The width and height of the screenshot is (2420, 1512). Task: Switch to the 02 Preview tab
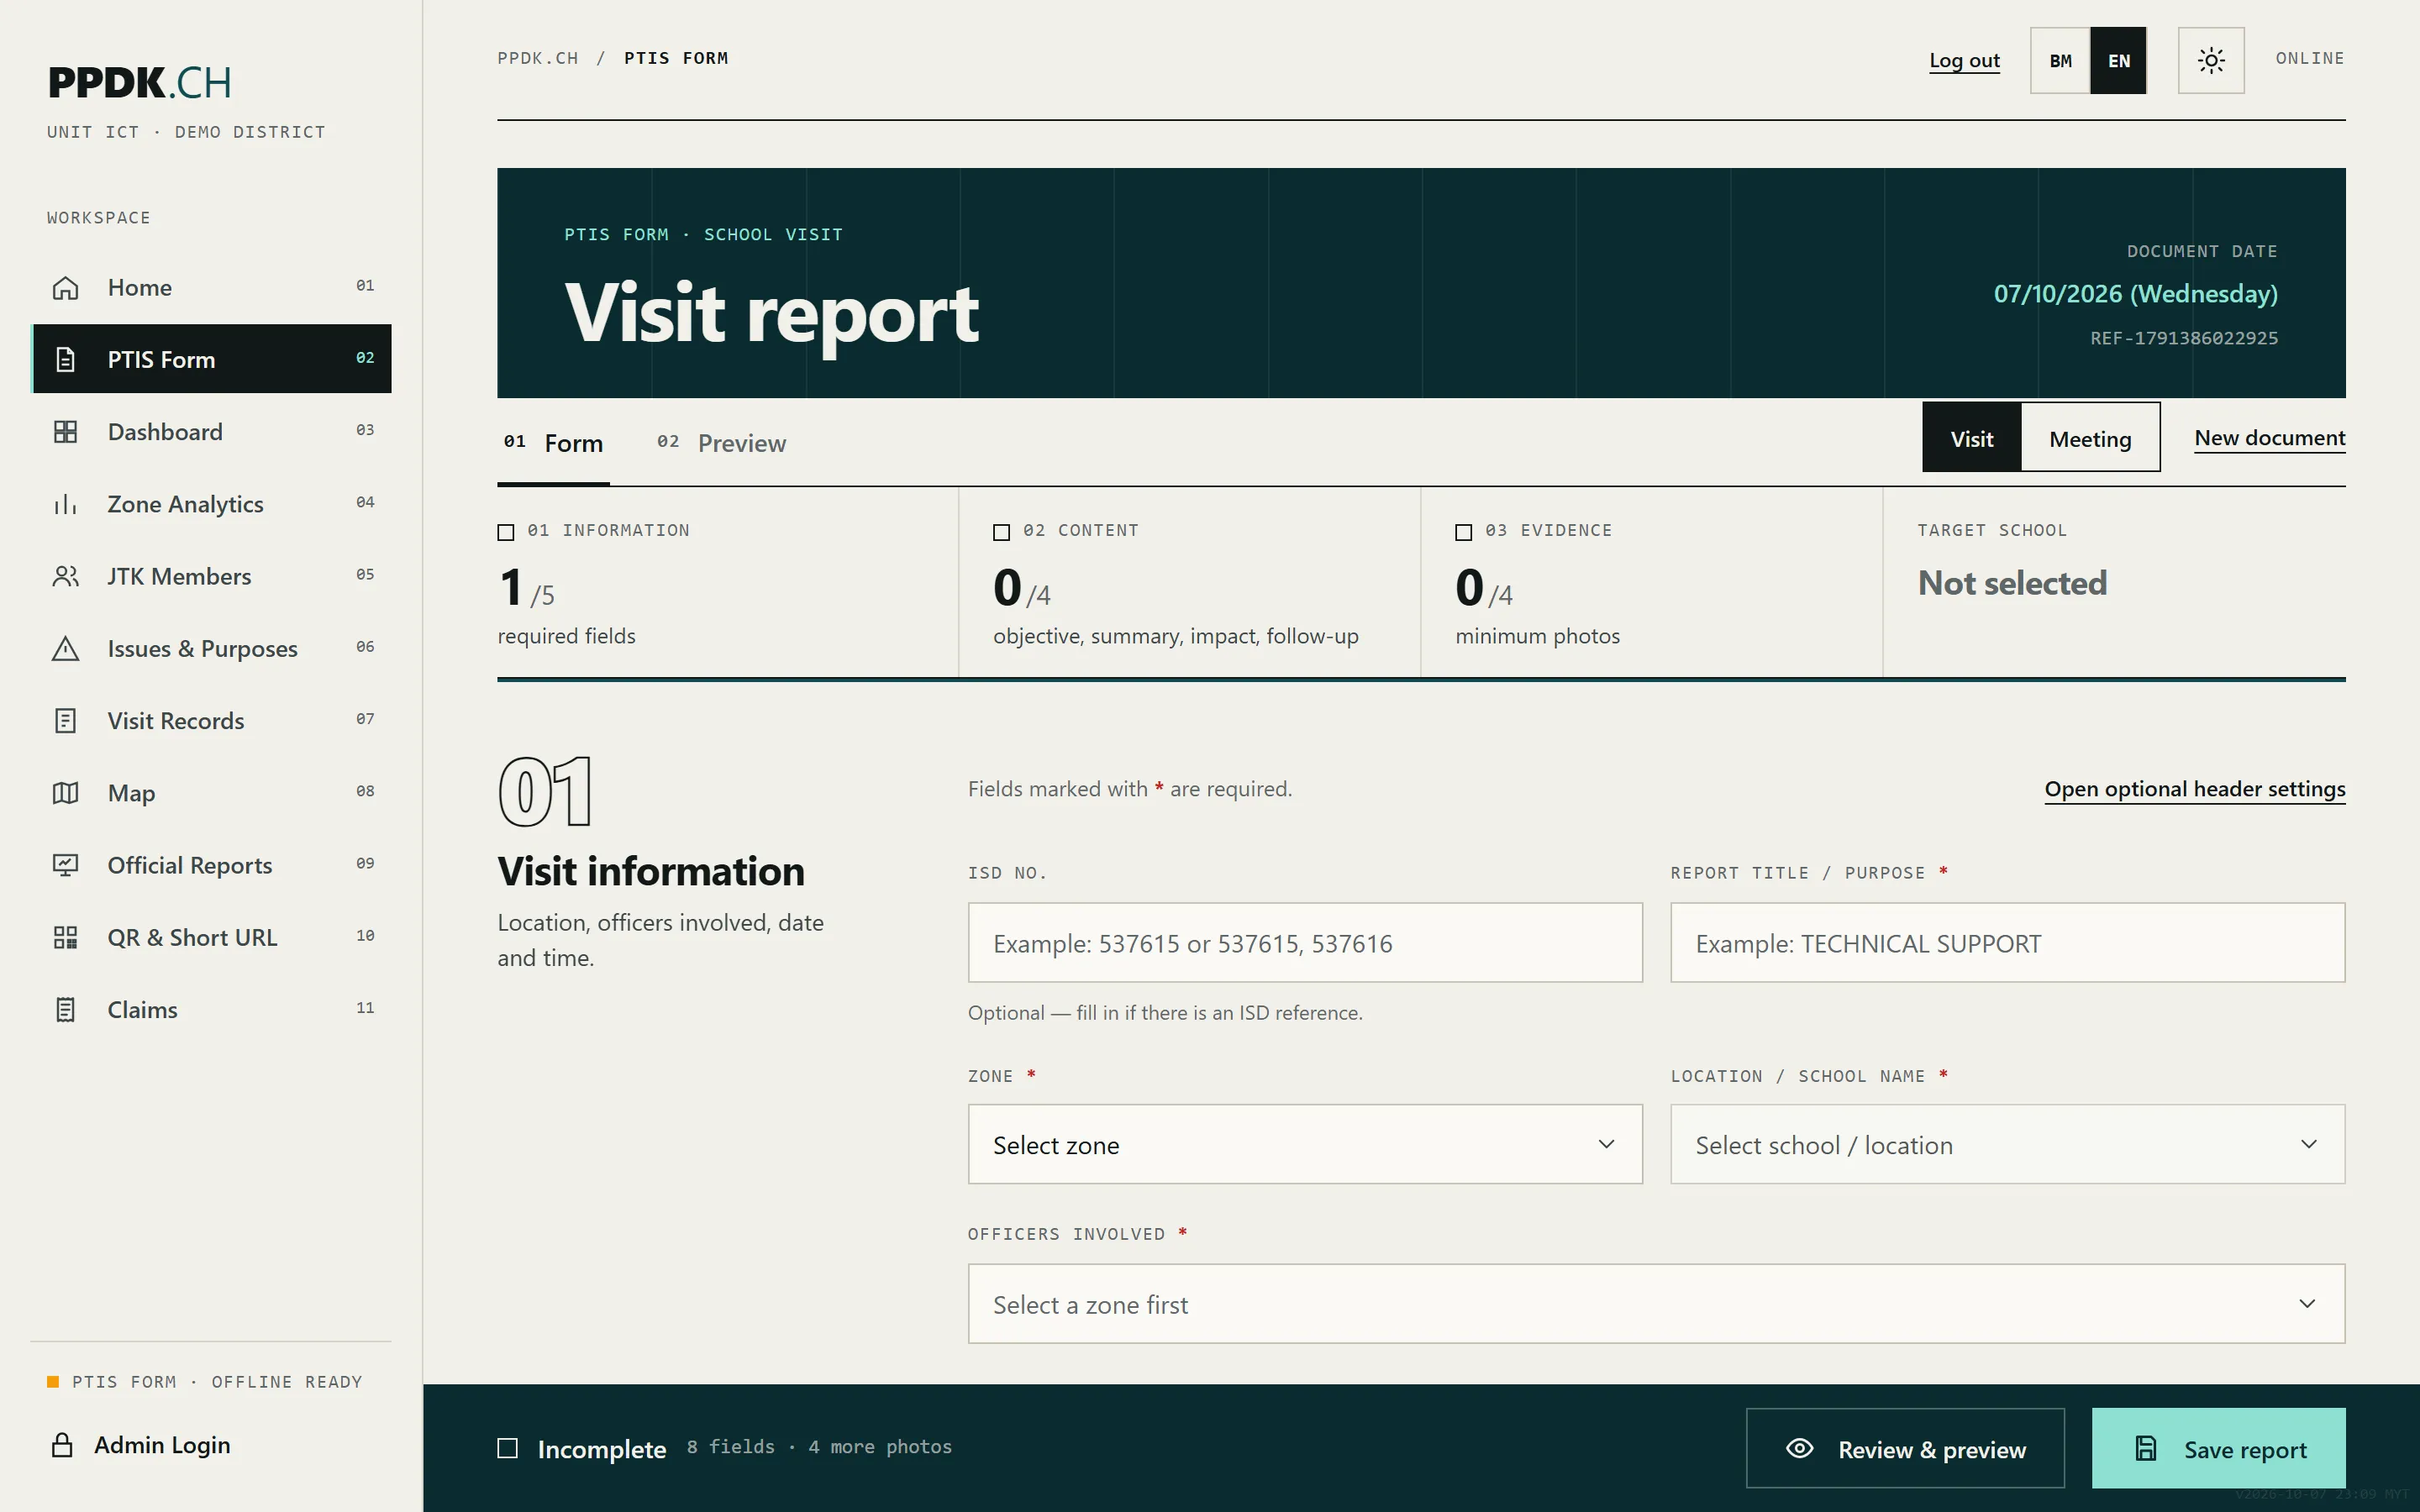pyautogui.click(x=721, y=443)
